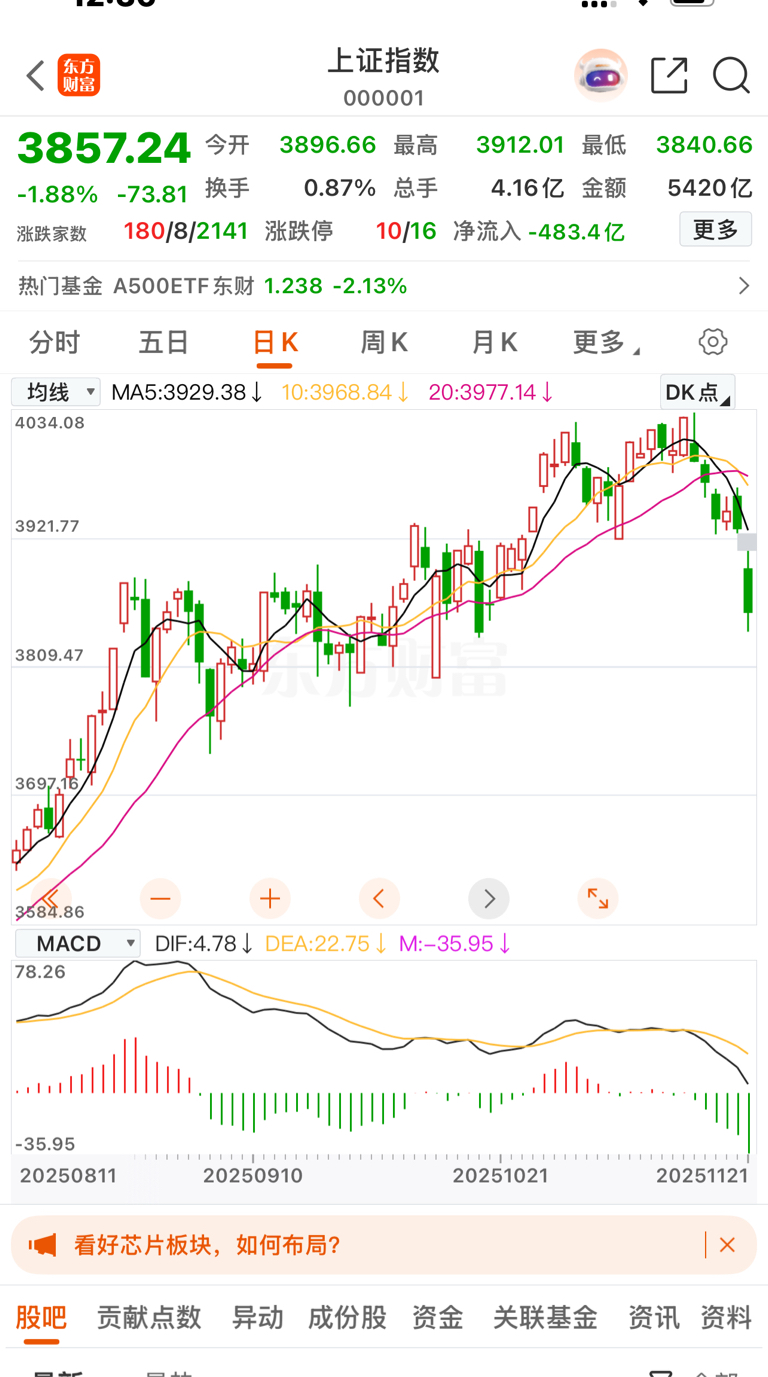The width and height of the screenshot is (768, 1377).
Task: Select the 贡献点数 tab
Action: 149,1317
